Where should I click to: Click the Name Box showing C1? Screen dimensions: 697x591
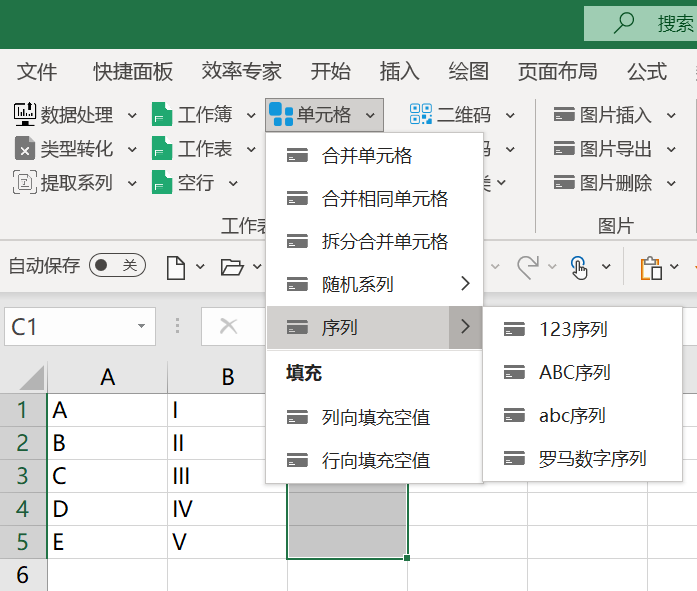[80, 326]
